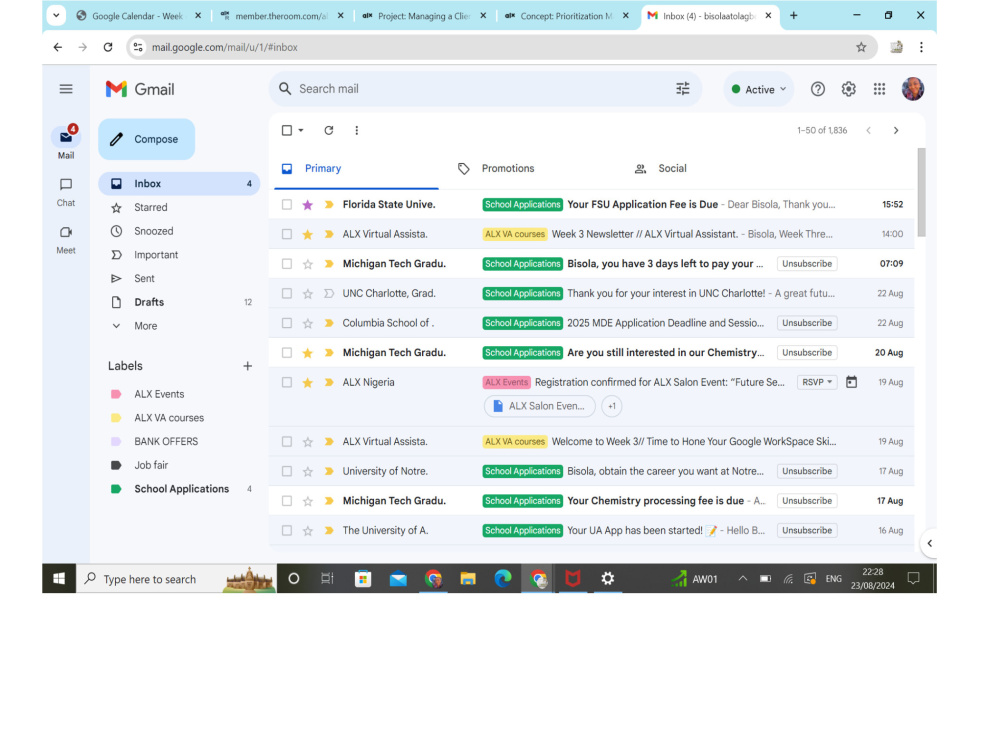Open the Mail app in the taskbar

click(398, 578)
